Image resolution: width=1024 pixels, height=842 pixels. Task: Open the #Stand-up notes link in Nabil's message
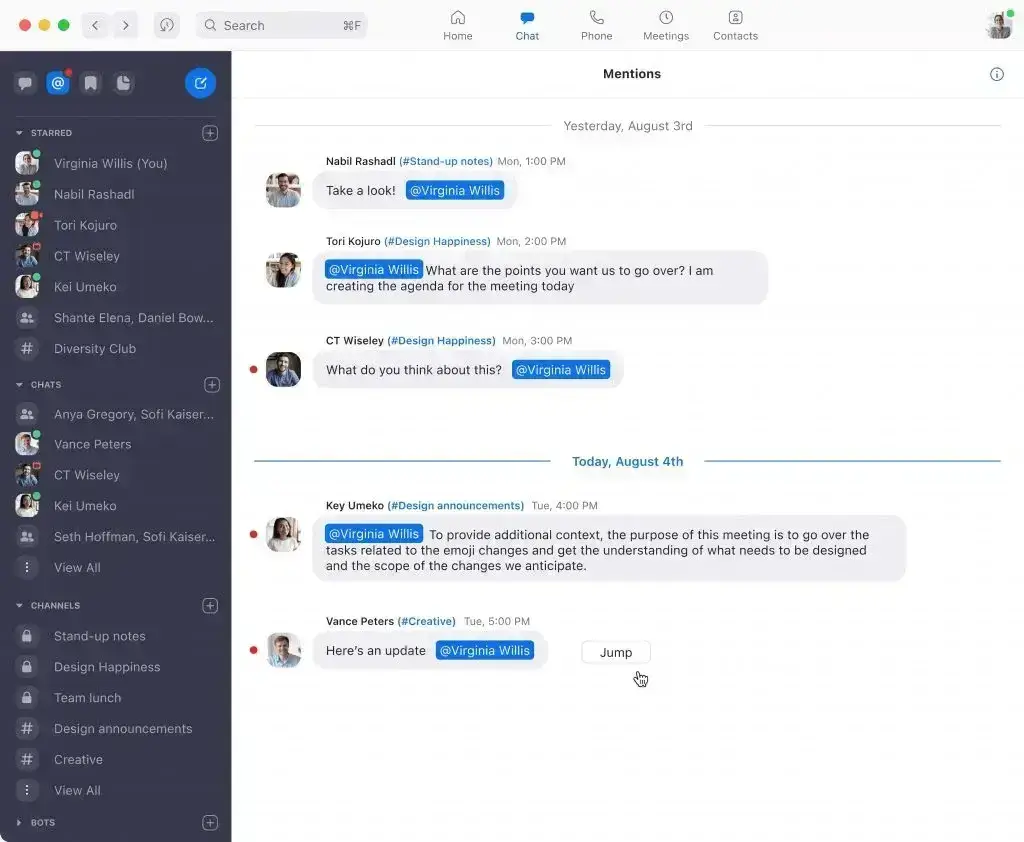(x=446, y=161)
